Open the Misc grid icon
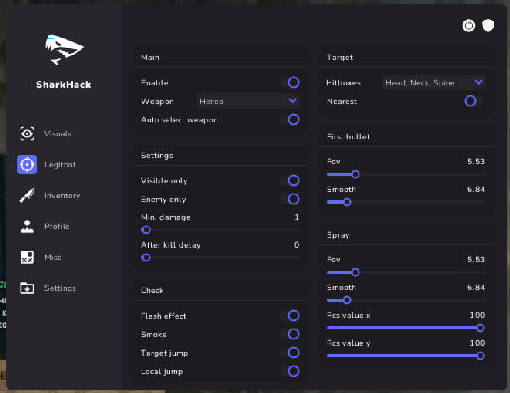The height and width of the screenshot is (393, 510). coord(27,257)
